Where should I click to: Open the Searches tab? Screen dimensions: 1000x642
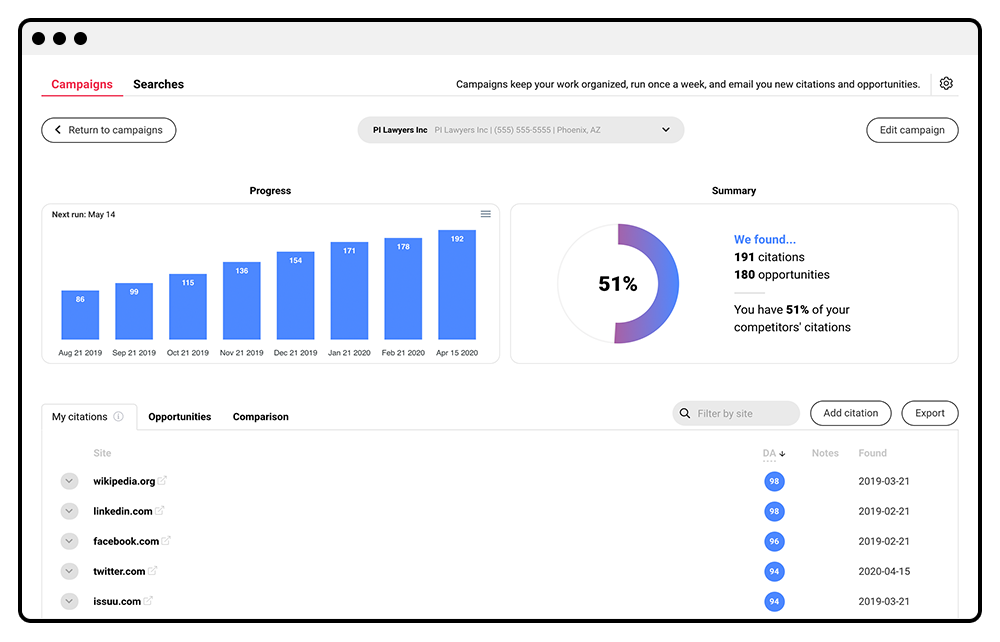pyautogui.click(x=158, y=84)
